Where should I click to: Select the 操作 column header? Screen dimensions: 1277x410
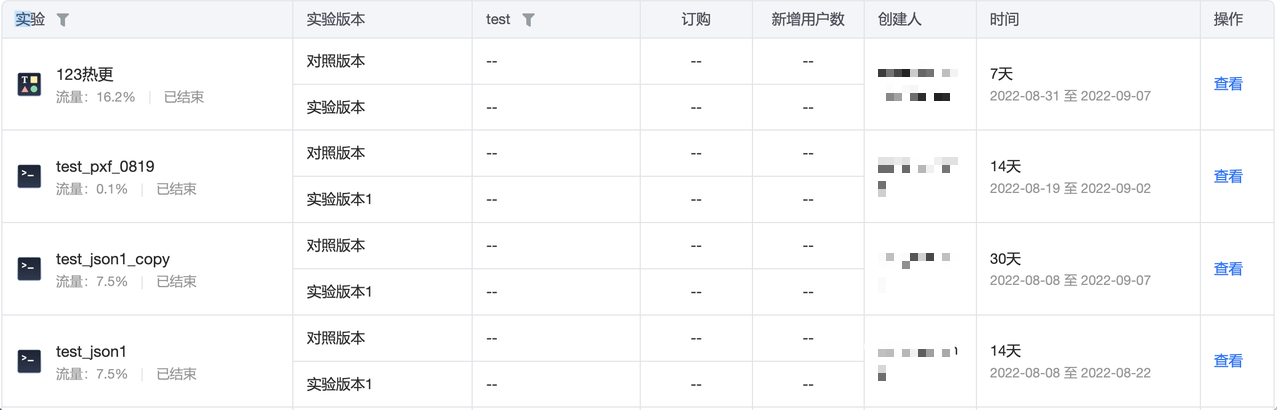pos(1228,20)
